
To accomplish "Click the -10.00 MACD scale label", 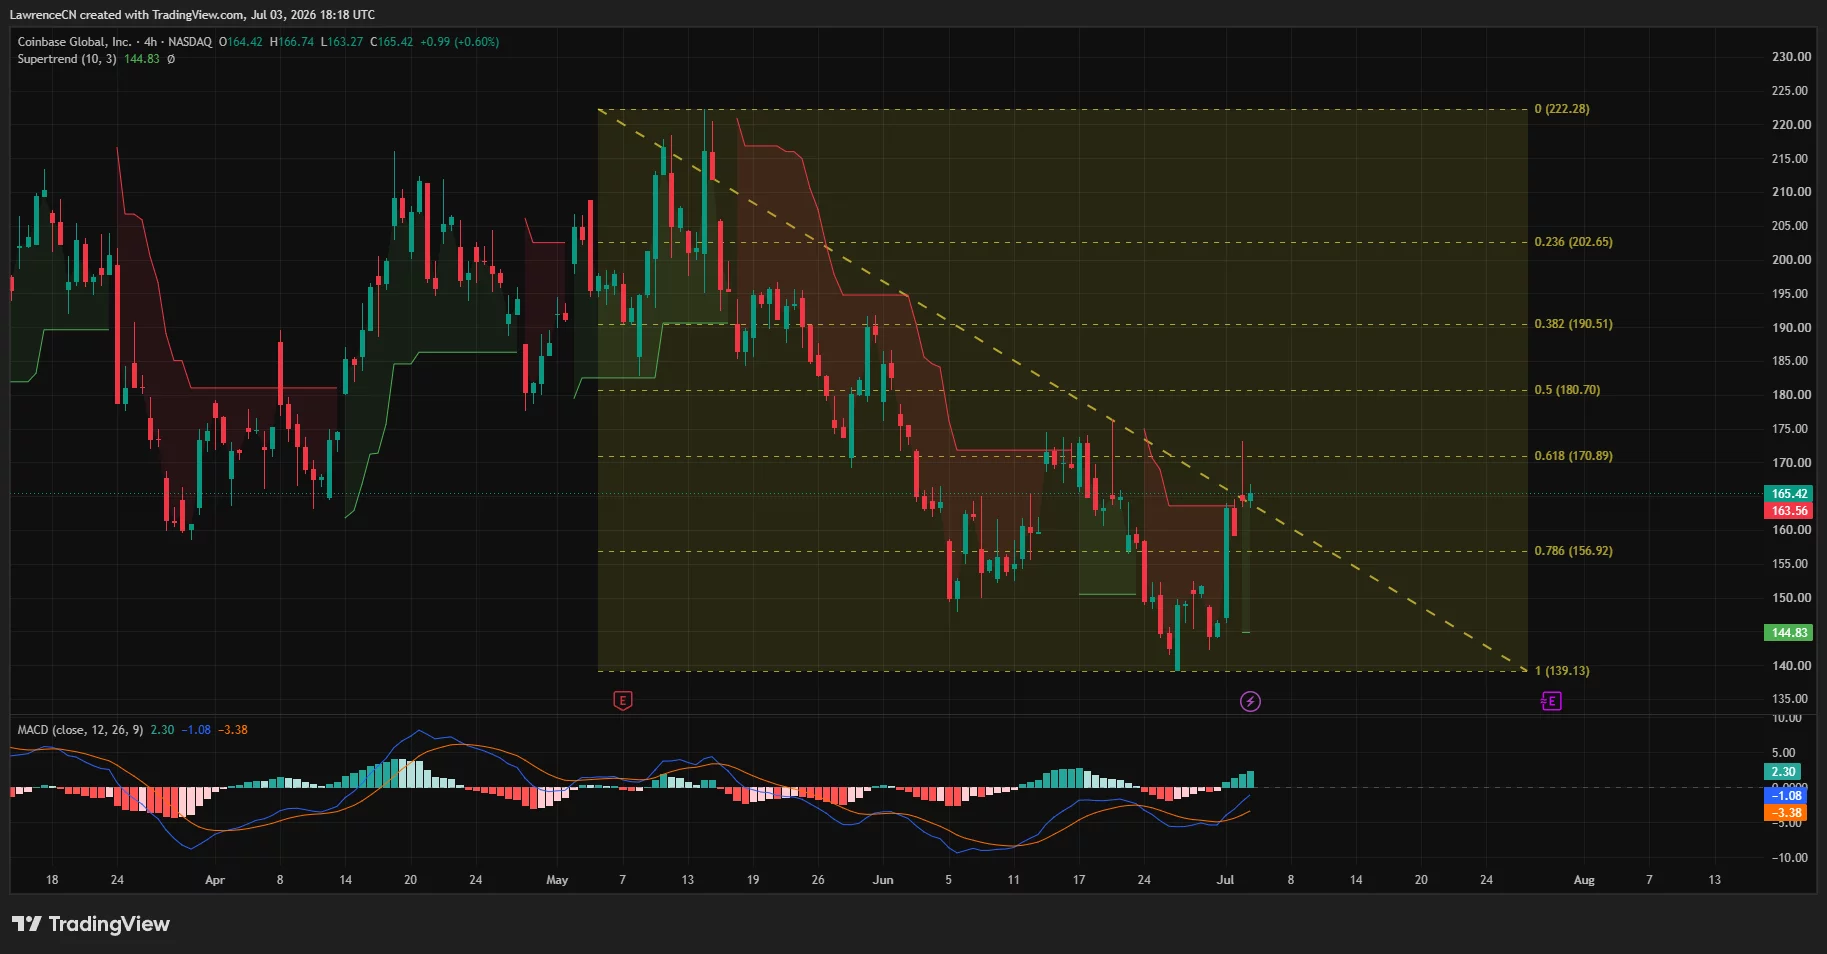I will tap(1789, 858).
